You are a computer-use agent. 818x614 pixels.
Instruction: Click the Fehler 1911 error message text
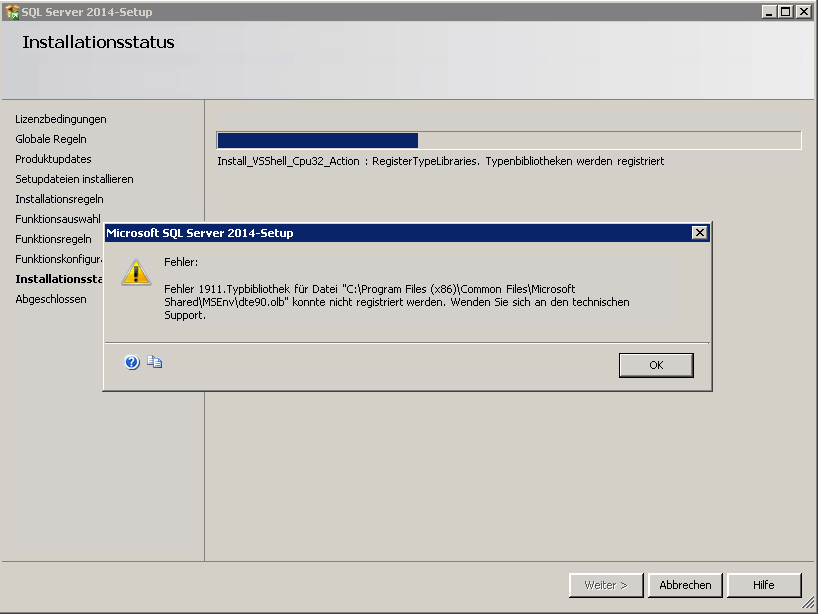point(396,302)
